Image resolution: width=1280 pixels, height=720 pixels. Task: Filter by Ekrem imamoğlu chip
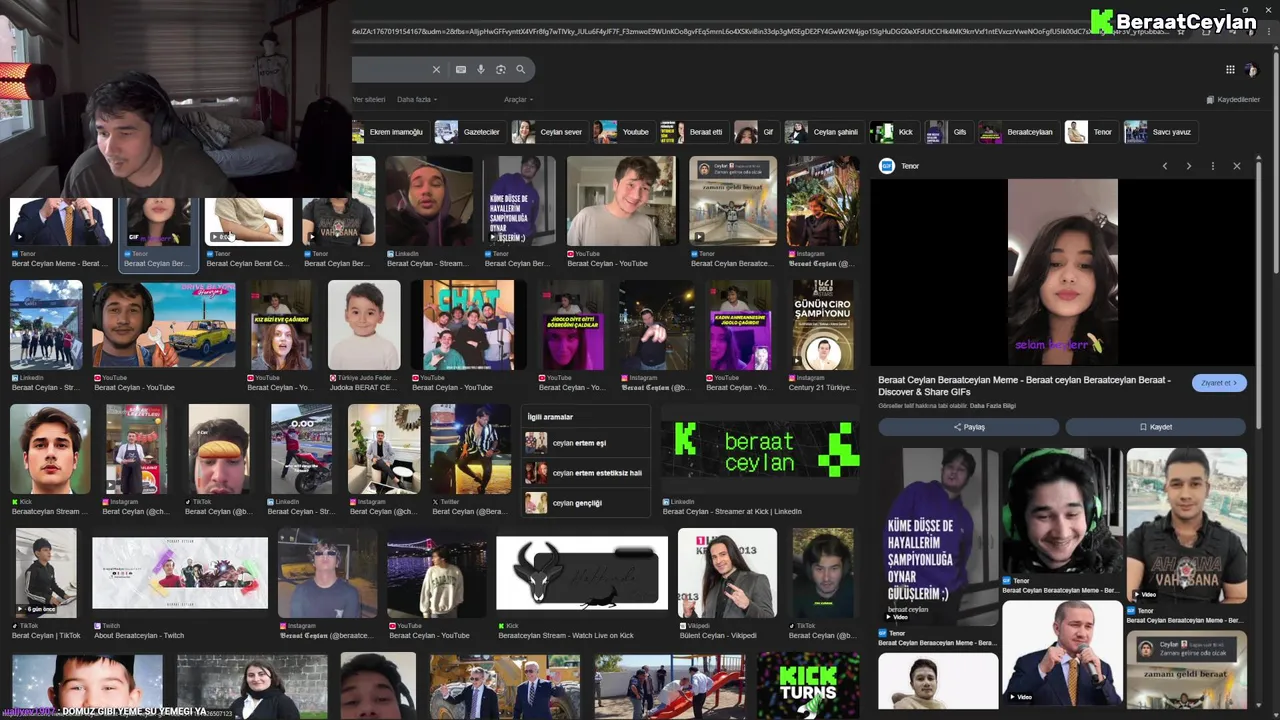[x=389, y=132]
